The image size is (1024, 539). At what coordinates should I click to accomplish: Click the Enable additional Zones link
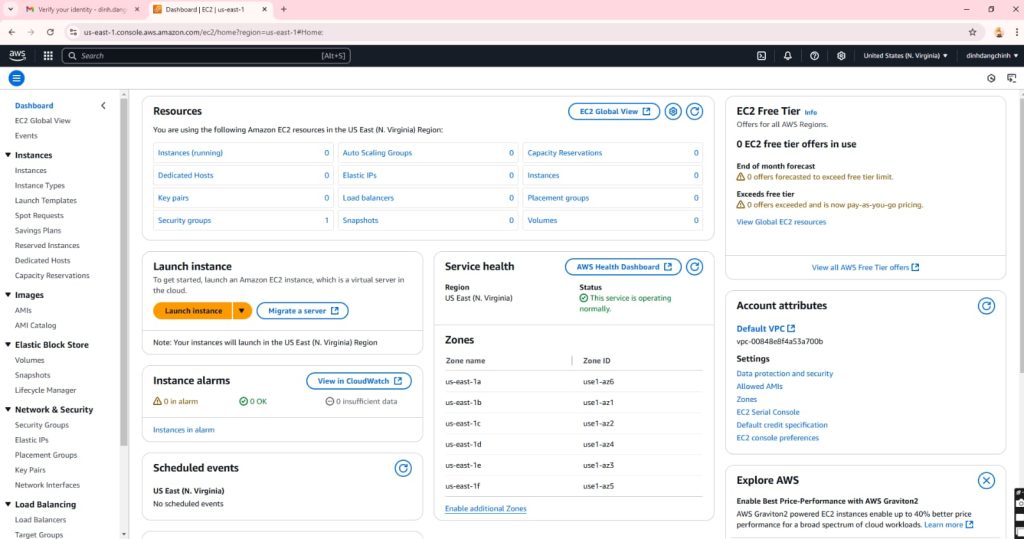pos(485,508)
